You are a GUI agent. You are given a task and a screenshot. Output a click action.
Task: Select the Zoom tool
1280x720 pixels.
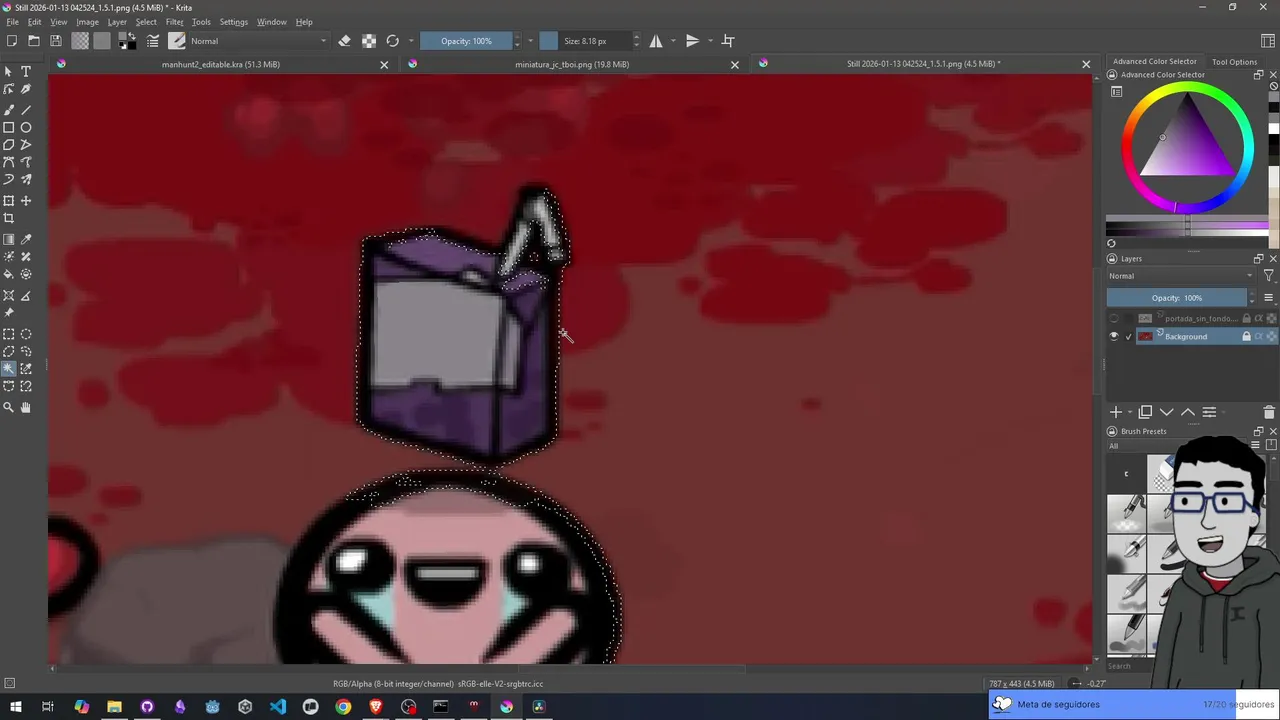tap(9, 407)
